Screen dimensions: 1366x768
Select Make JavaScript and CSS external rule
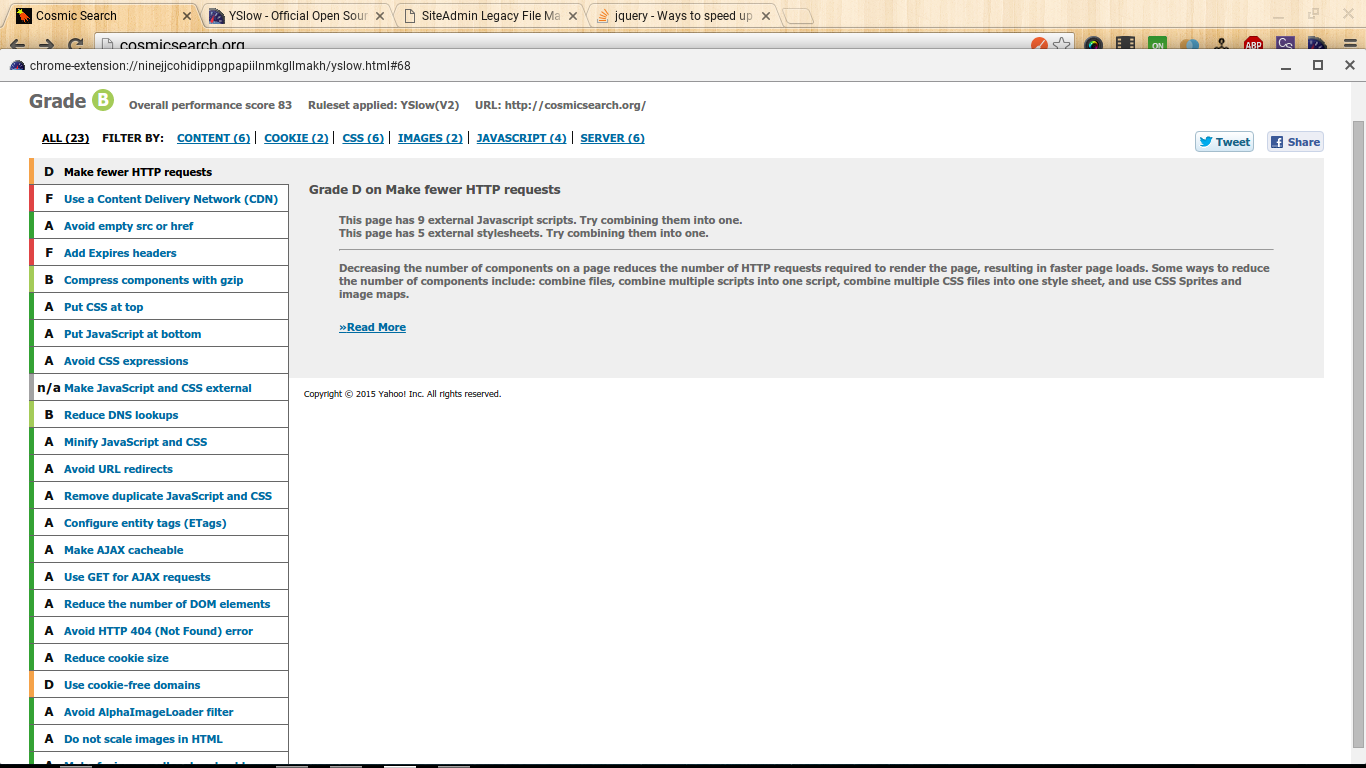pos(159,388)
